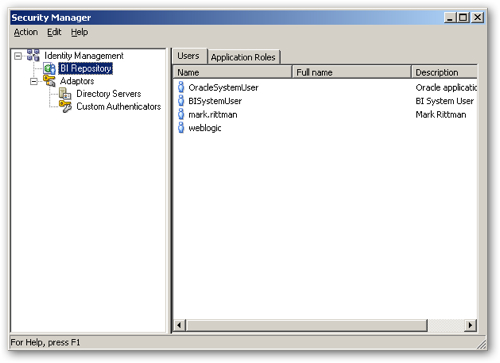Close the Security Manager window

click(477, 17)
